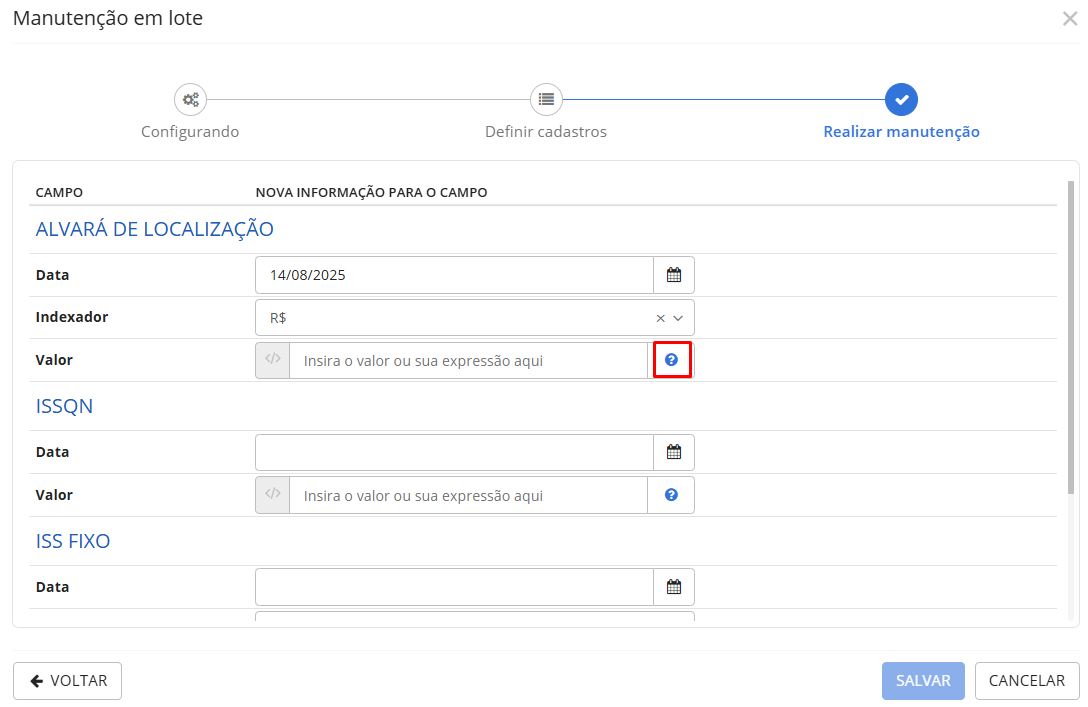Screen dimensions: 1088x707
Task: Select the Configurando step label
Action: coord(190,132)
